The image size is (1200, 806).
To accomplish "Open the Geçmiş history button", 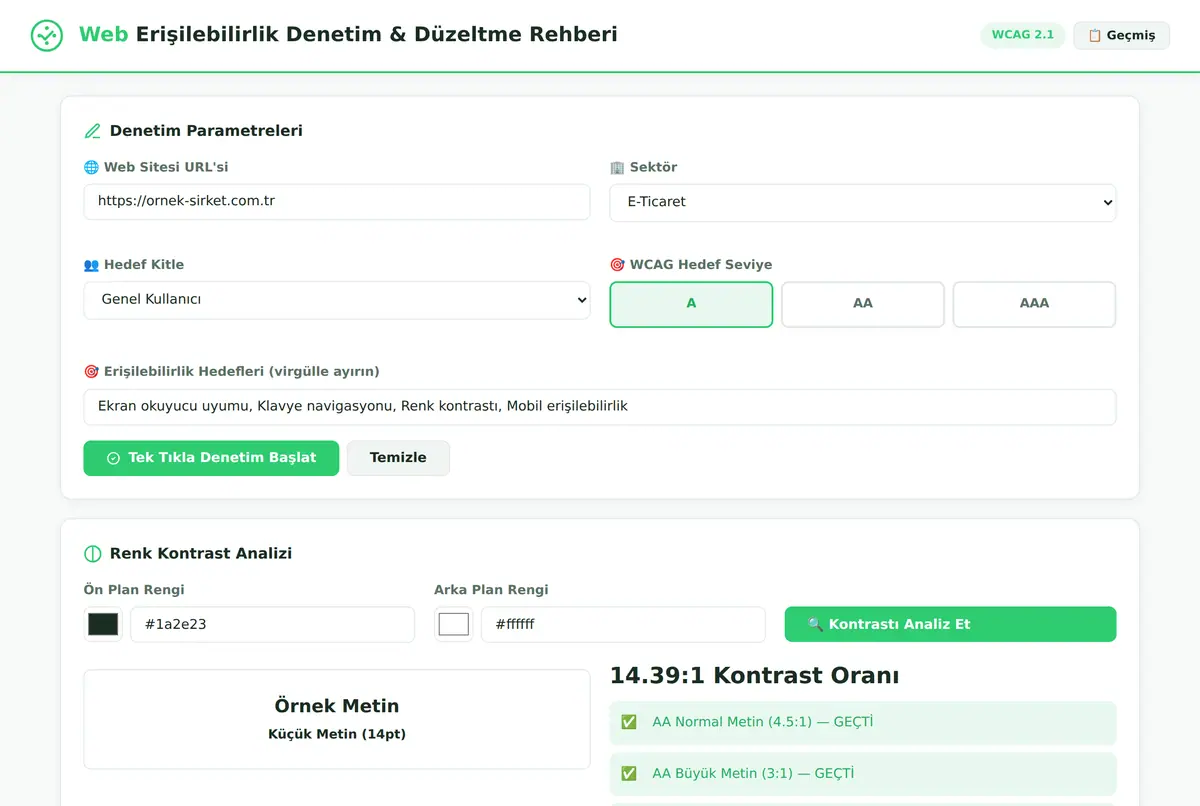I will pos(1121,36).
